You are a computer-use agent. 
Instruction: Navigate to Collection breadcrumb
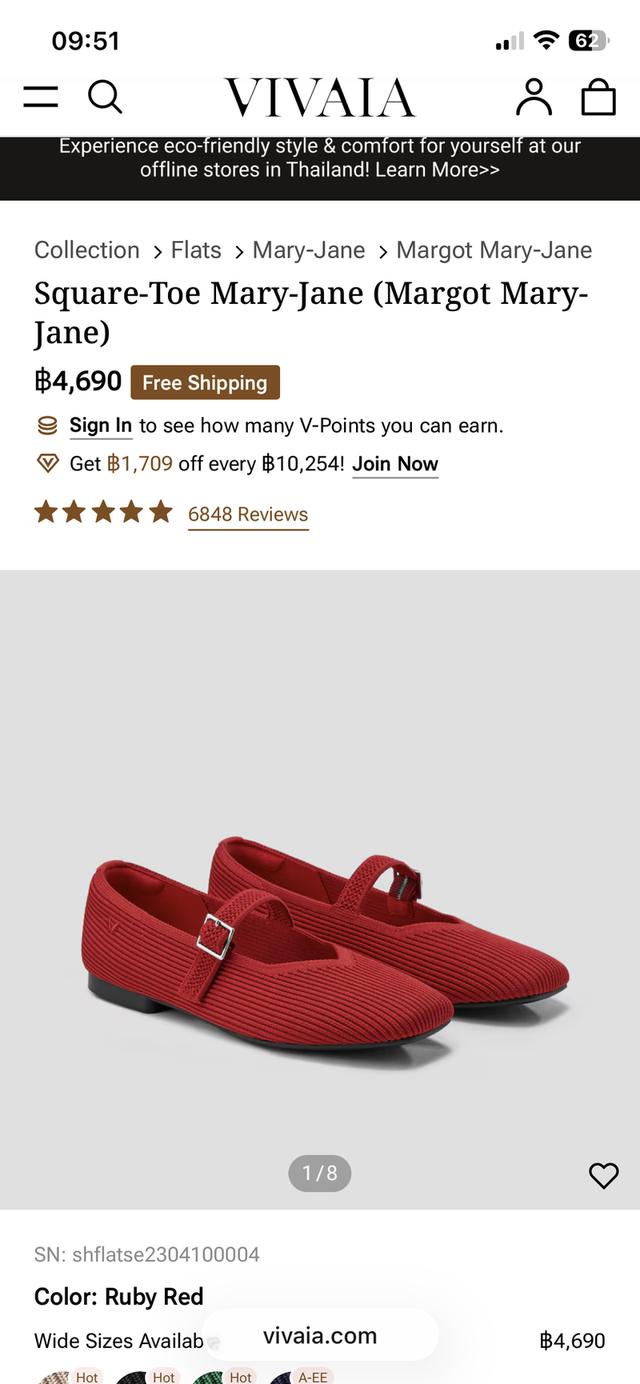87,250
